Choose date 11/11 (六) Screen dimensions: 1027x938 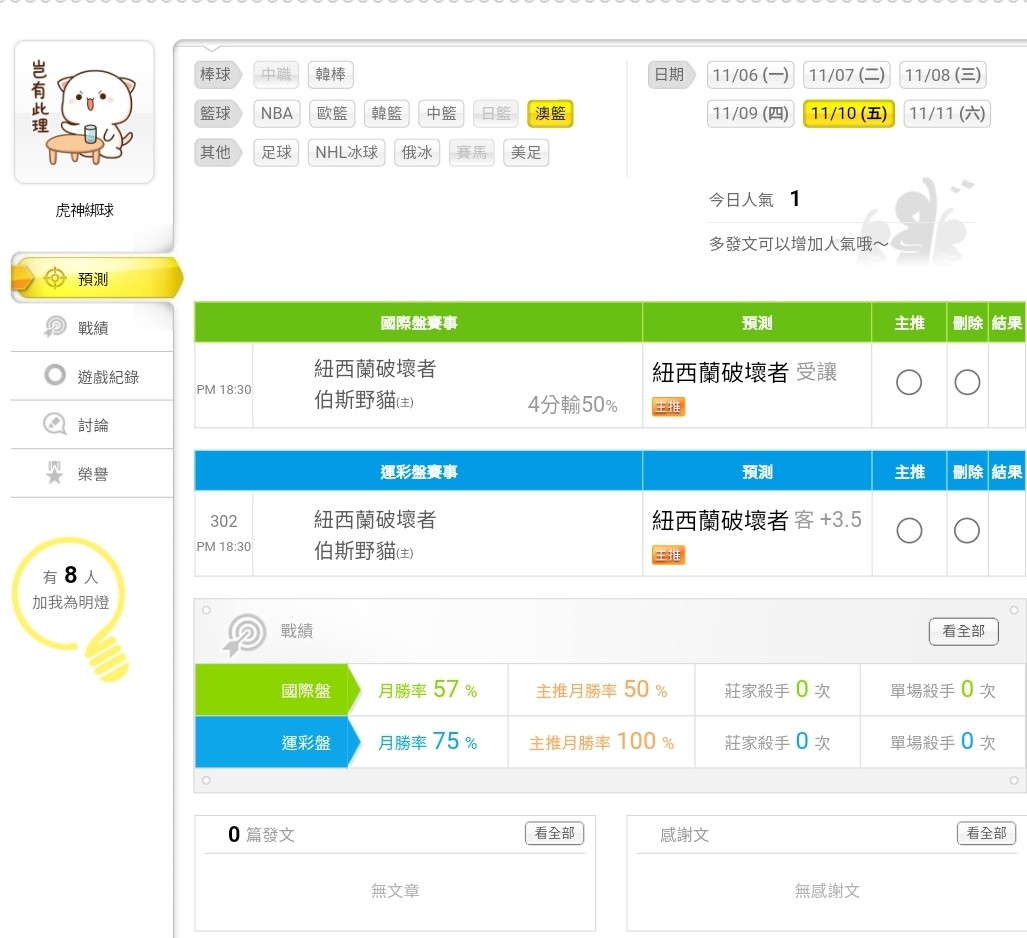click(947, 113)
